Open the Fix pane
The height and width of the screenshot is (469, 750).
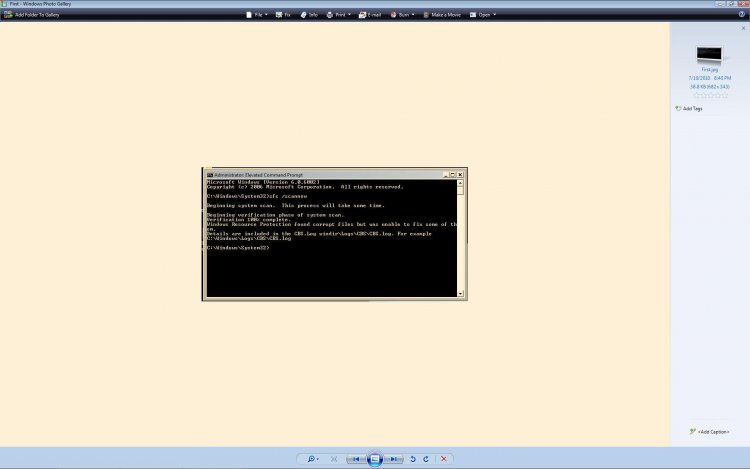point(283,15)
